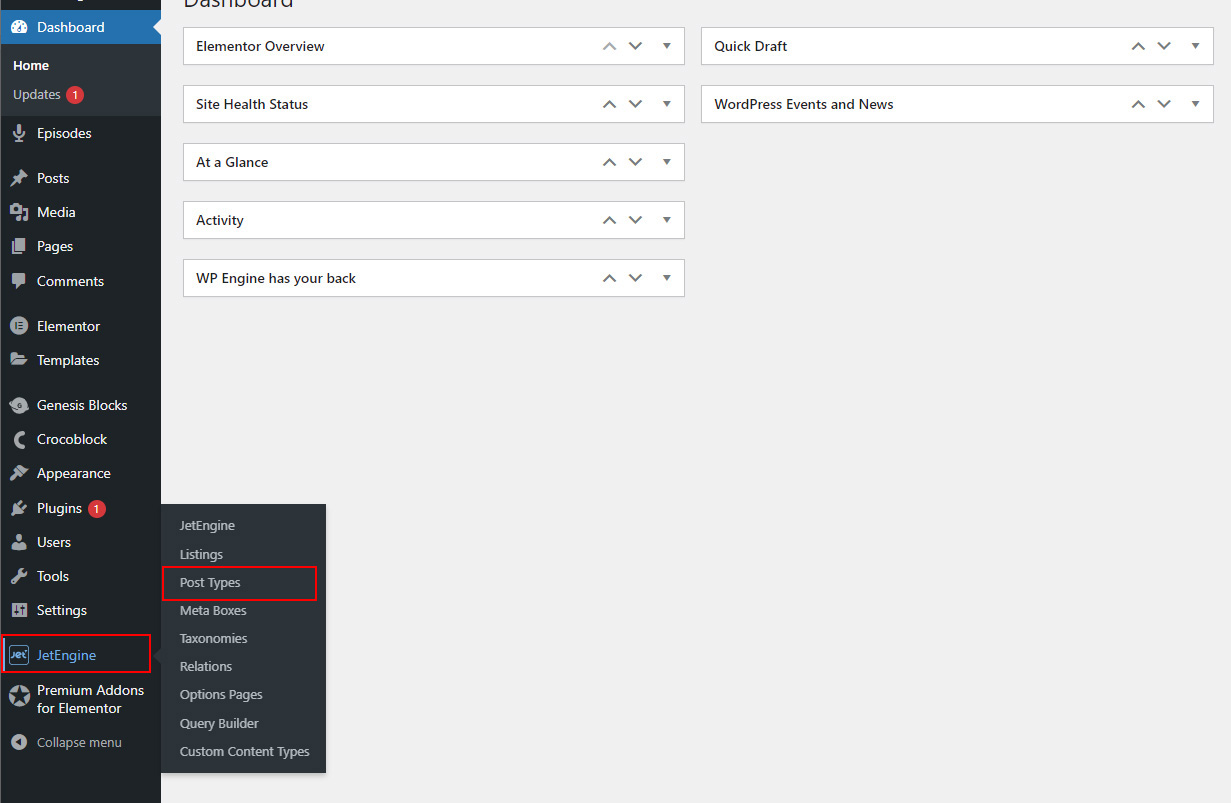This screenshot has width=1231, height=803.
Task: Open Options Pages submenu entry
Action: coord(221,695)
